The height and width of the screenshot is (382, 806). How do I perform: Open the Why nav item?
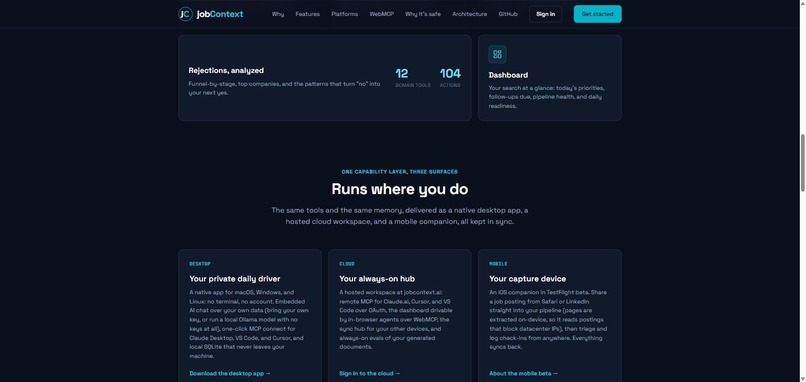[278, 14]
